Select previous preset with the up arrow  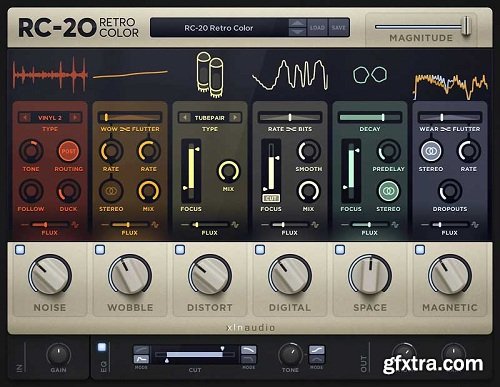click(x=297, y=23)
